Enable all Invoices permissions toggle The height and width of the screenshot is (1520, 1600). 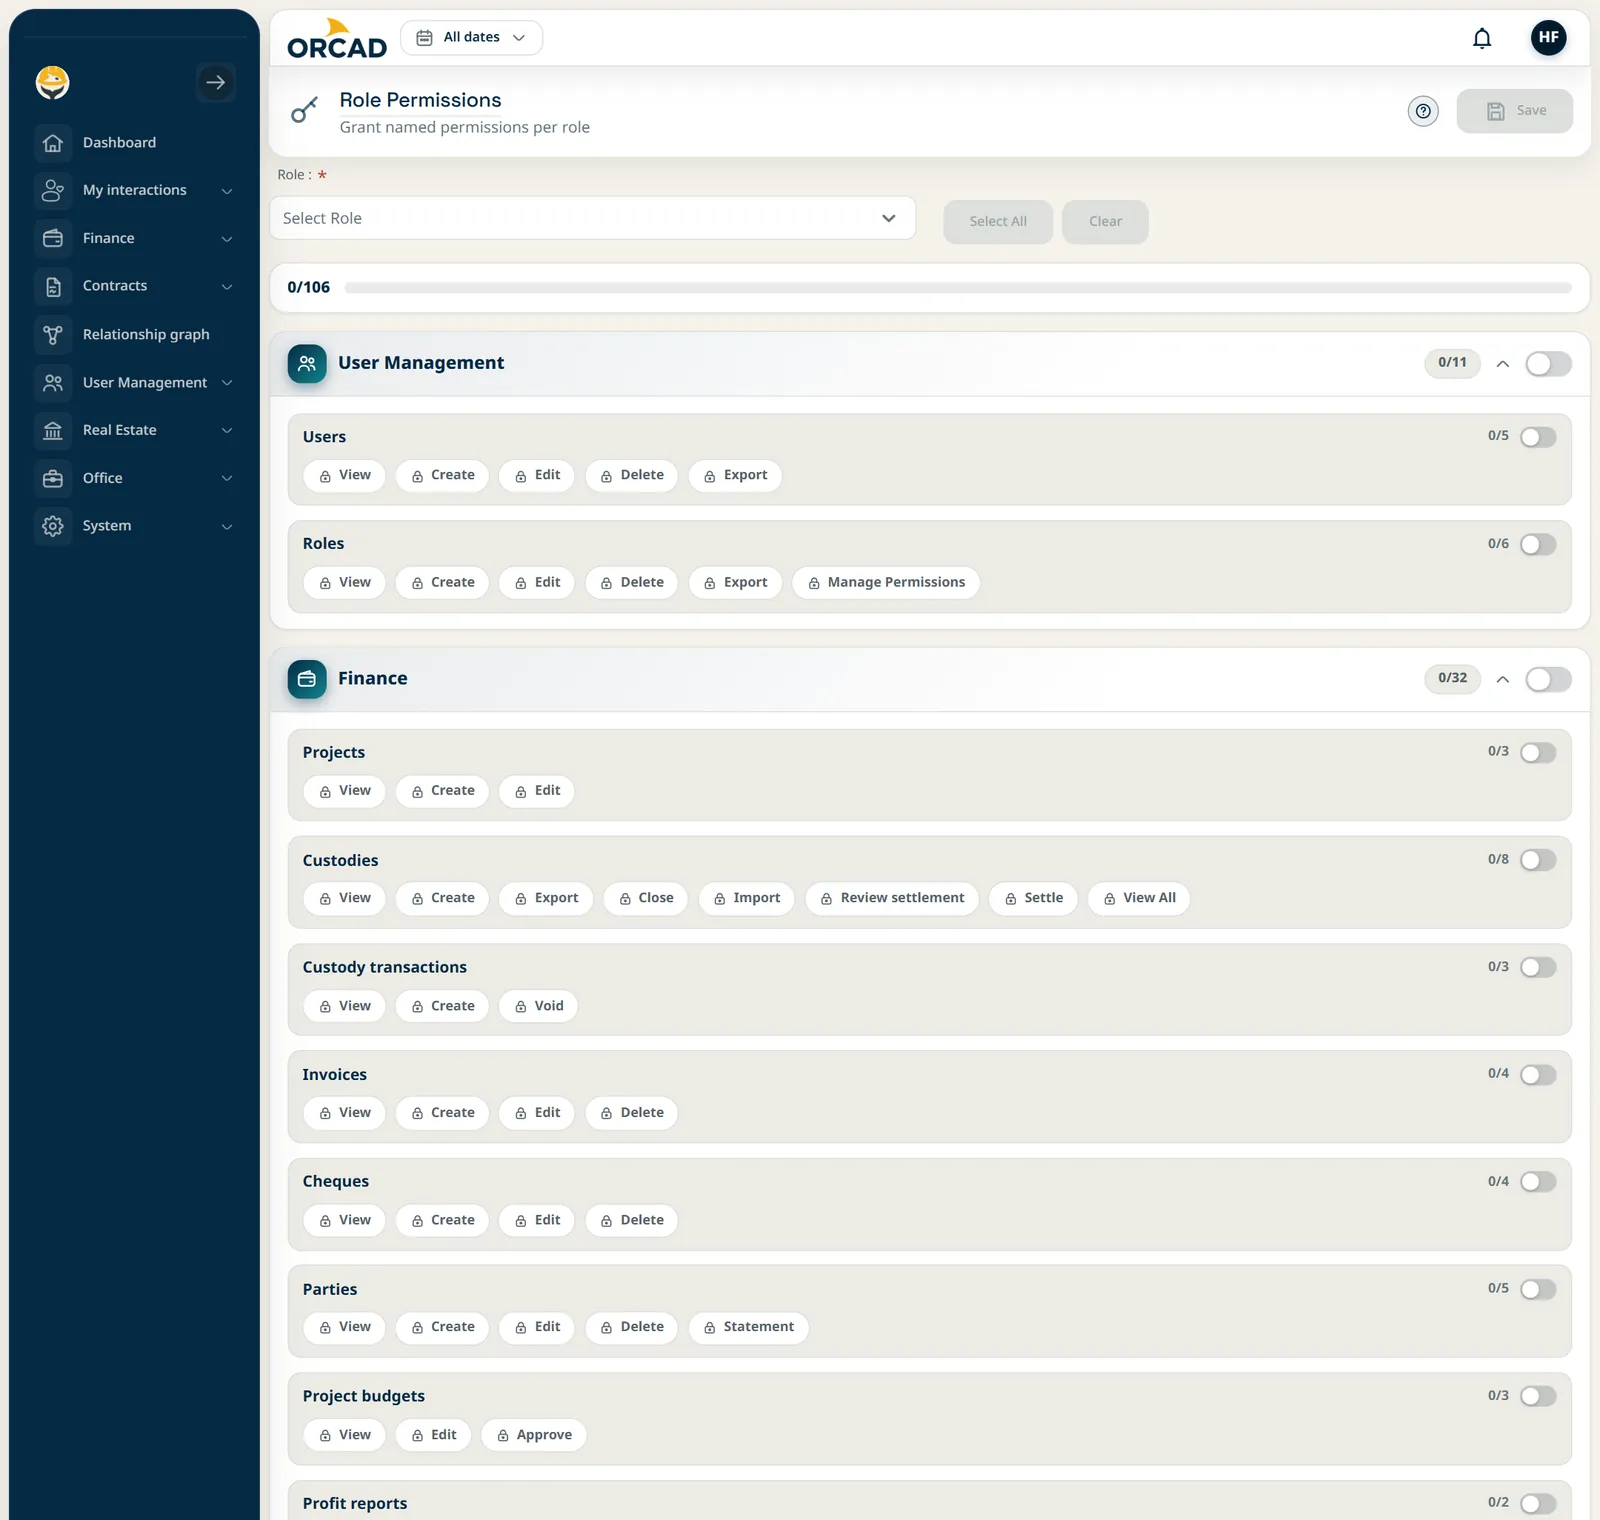[x=1538, y=1074]
